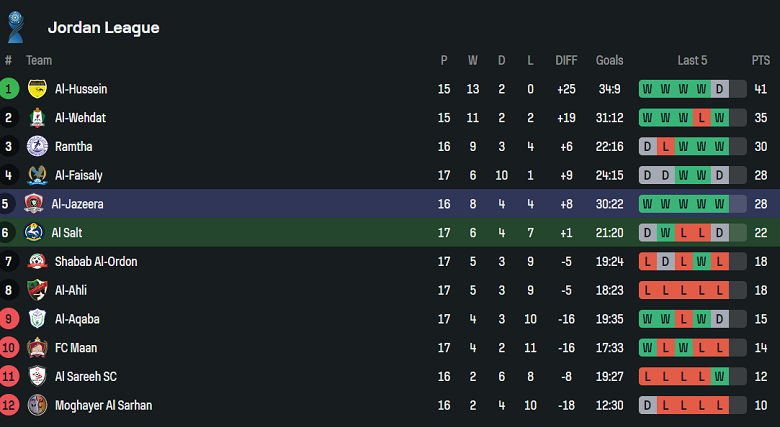Click the Last 5 column header
Viewport: 780px width, 427px height.
point(692,61)
